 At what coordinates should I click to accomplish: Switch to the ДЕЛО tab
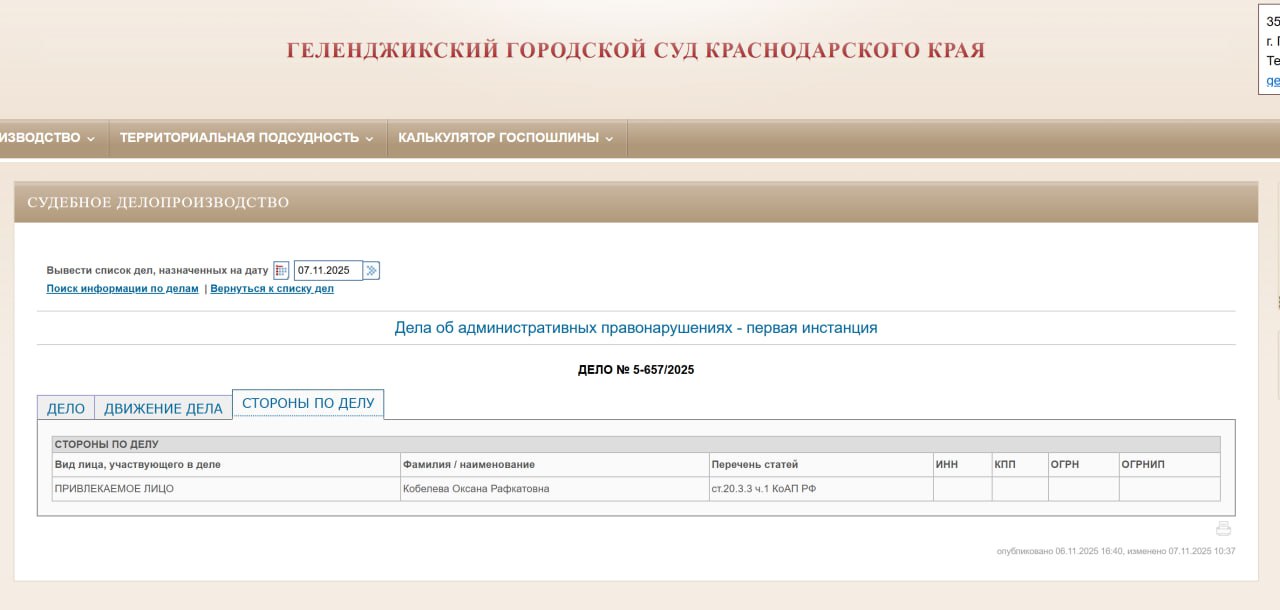tap(65, 407)
